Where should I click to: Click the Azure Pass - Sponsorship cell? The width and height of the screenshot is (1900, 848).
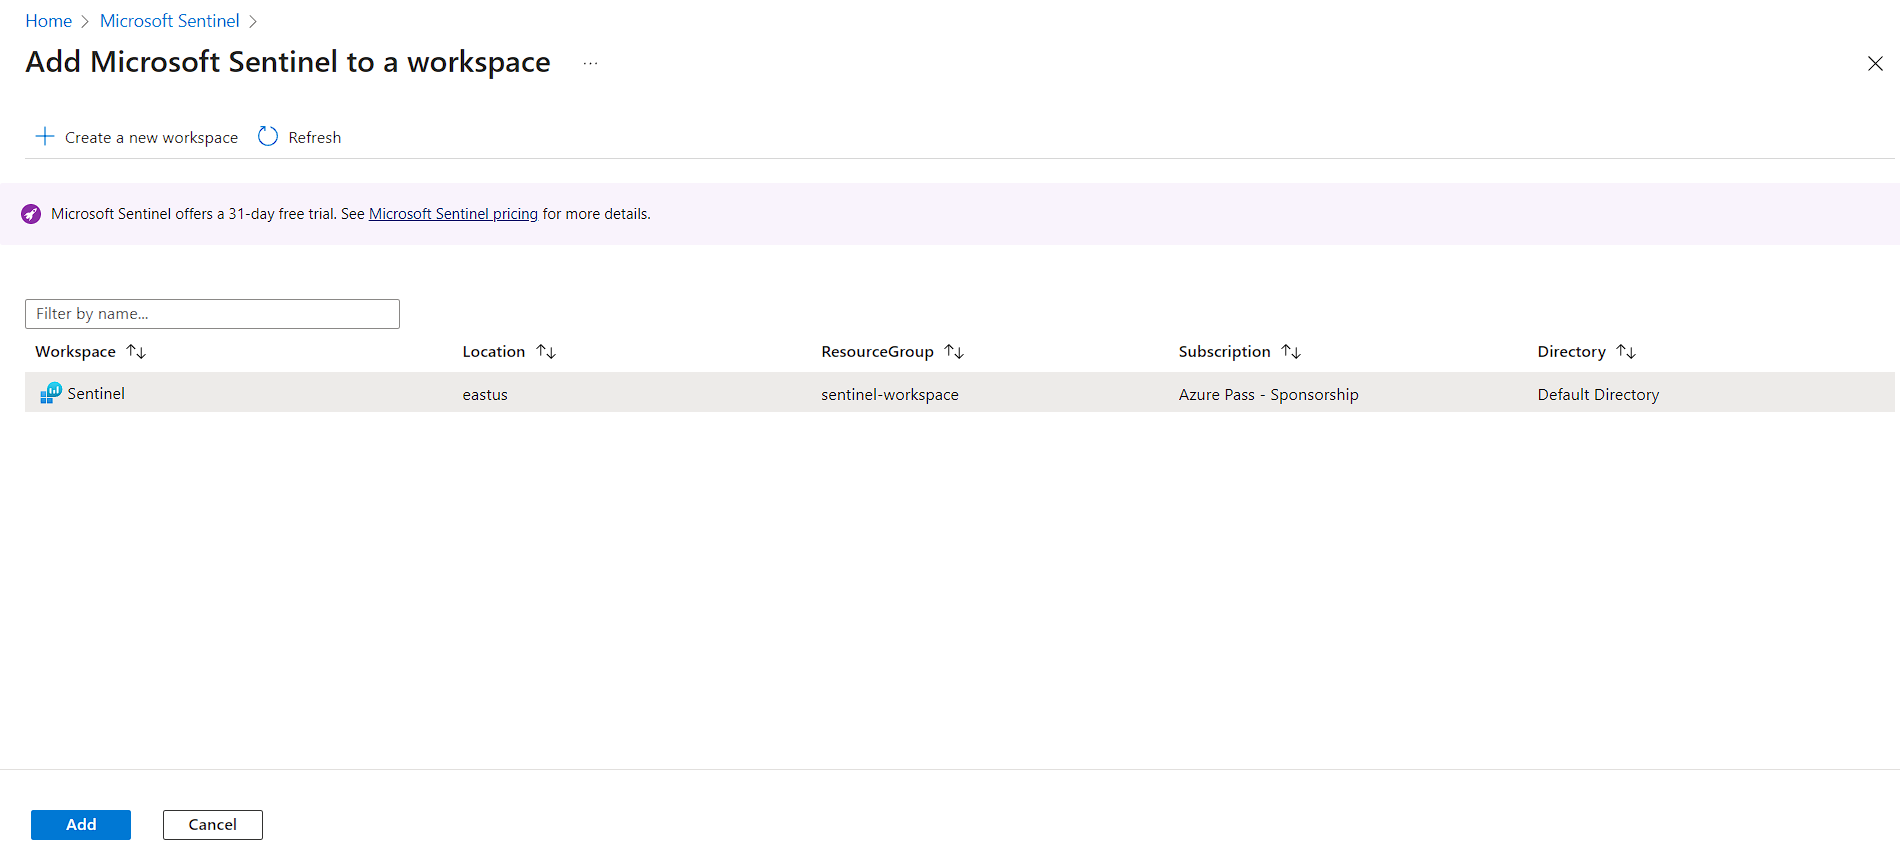coord(1268,395)
